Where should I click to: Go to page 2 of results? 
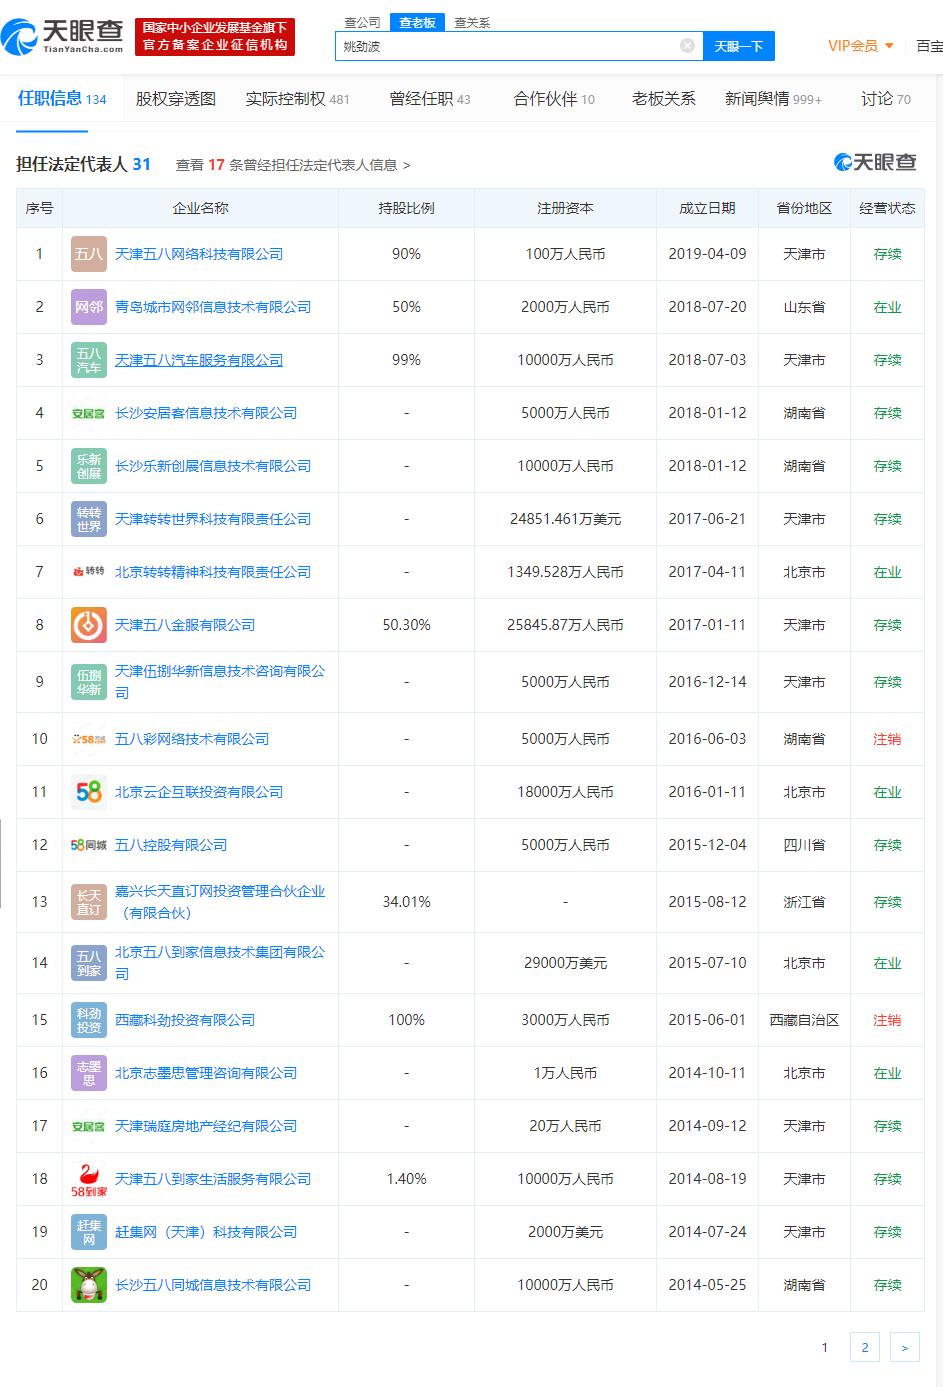click(865, 1347)
